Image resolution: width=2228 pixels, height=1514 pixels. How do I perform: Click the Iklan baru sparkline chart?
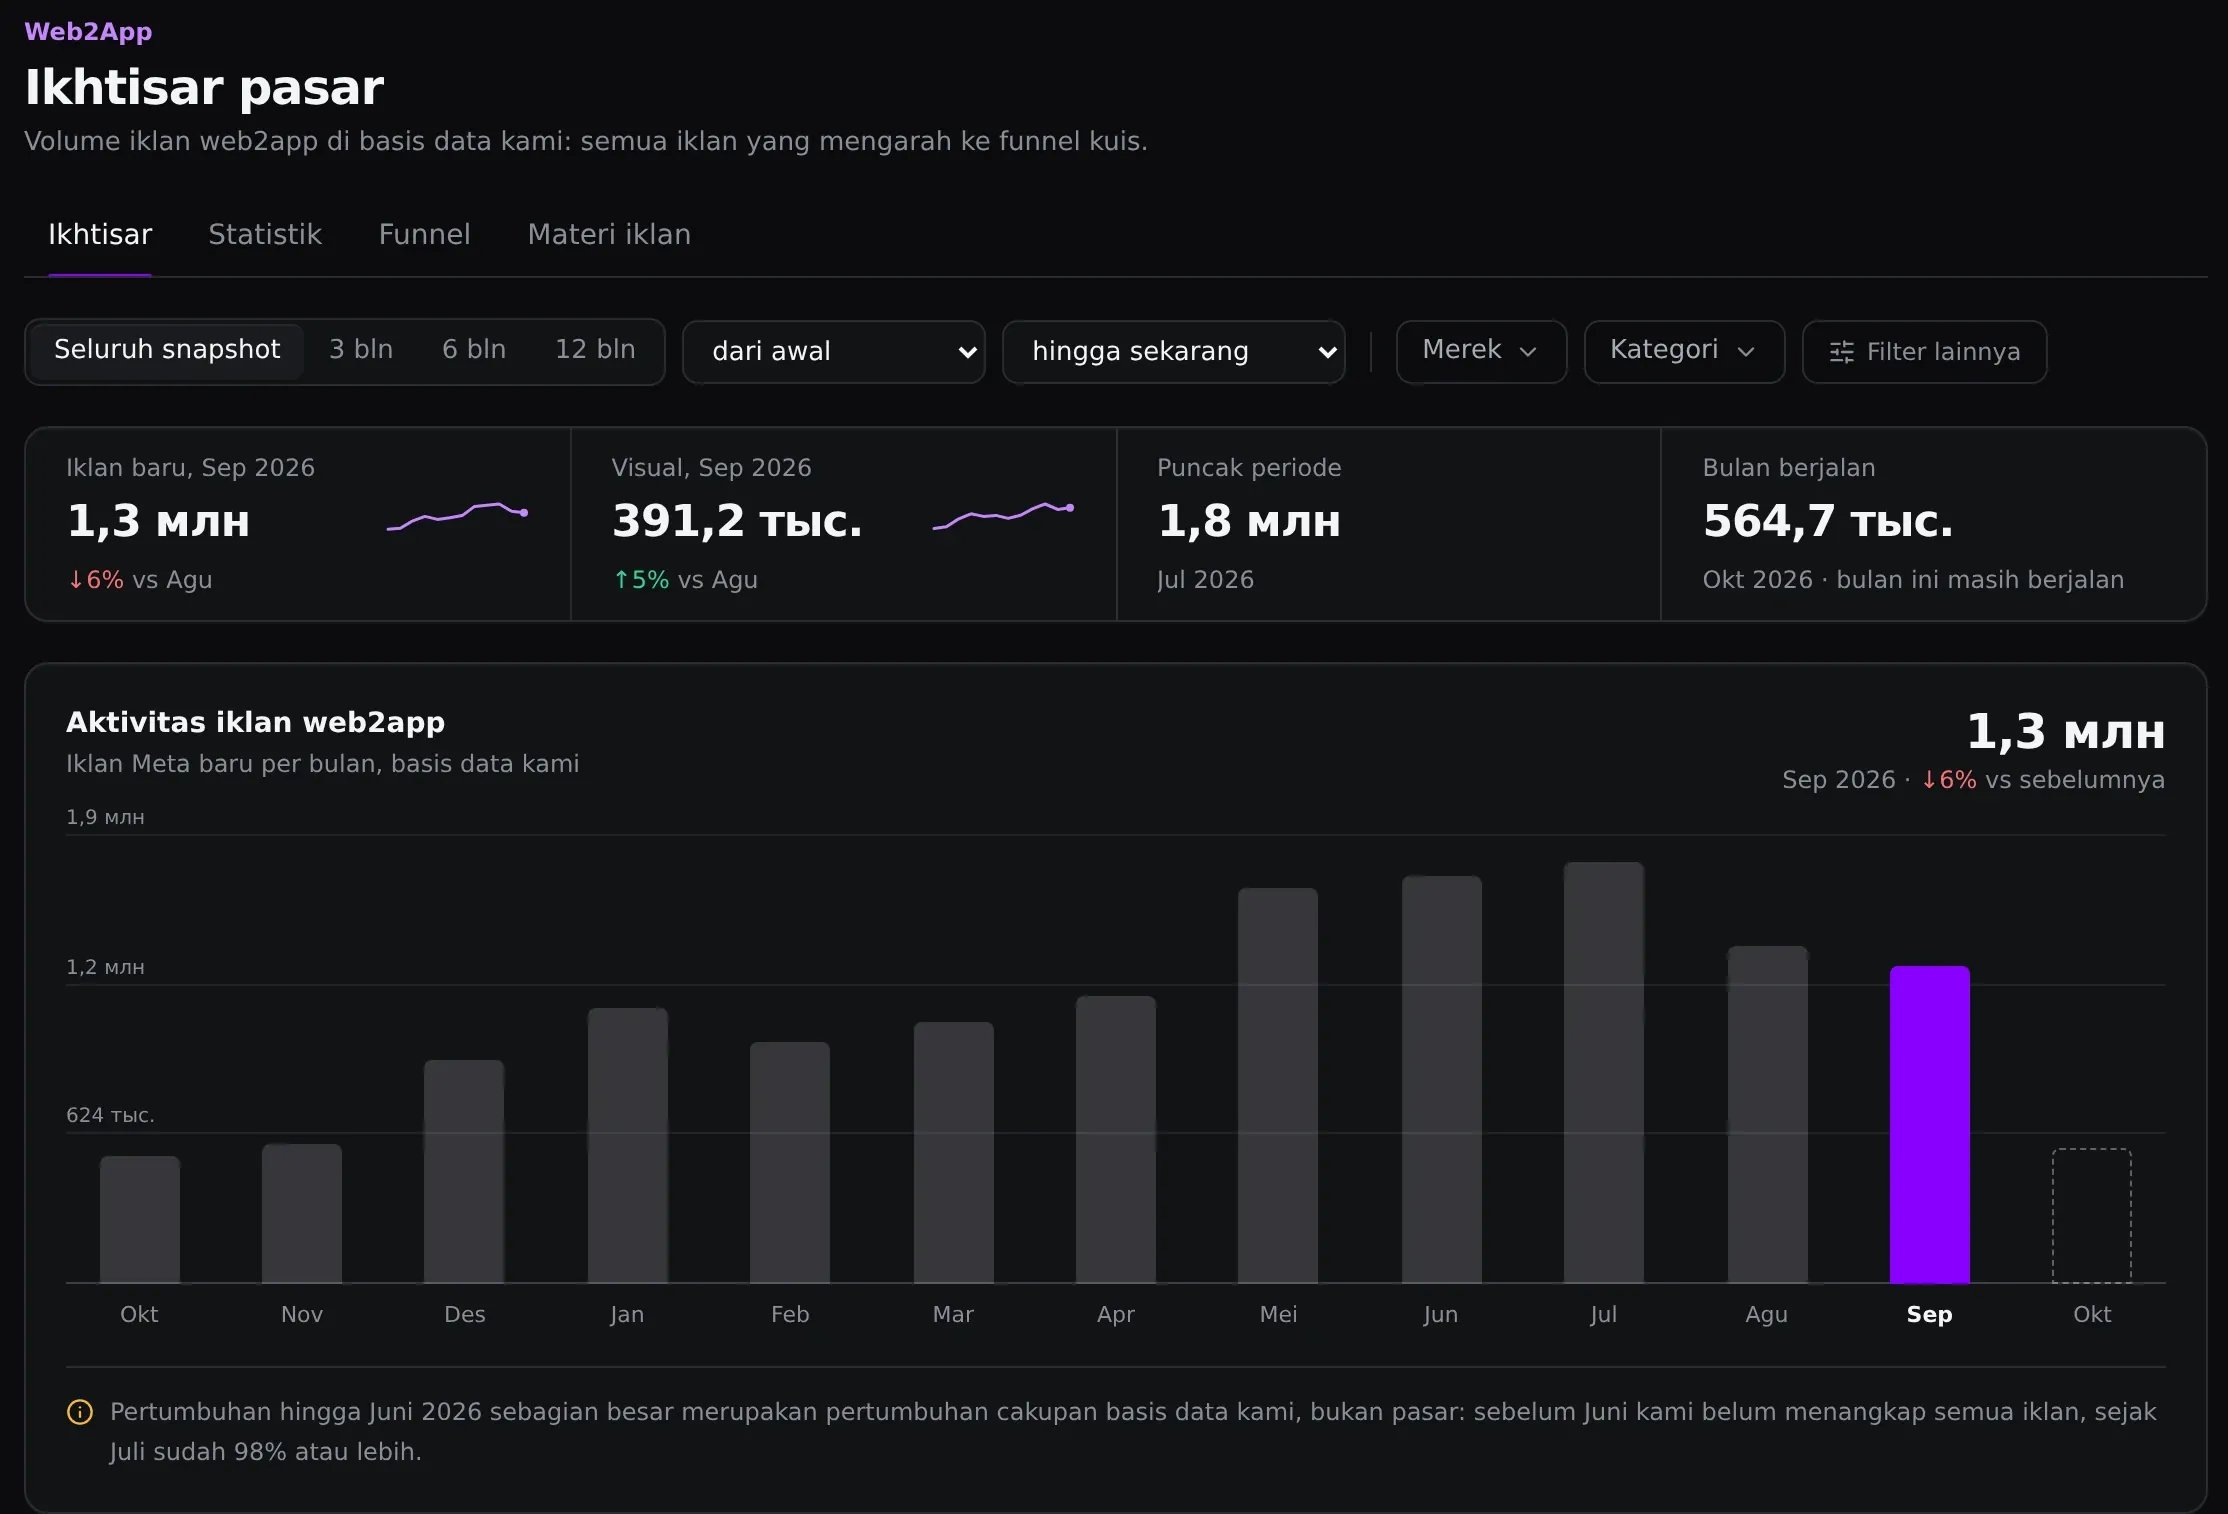457,516
